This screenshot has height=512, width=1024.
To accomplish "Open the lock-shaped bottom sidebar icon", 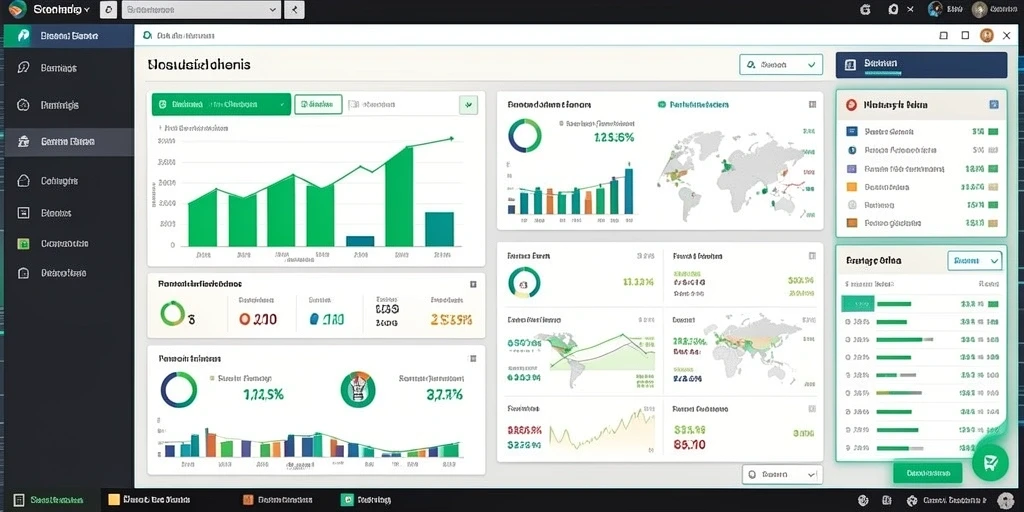I will click(x=24, y=273).
